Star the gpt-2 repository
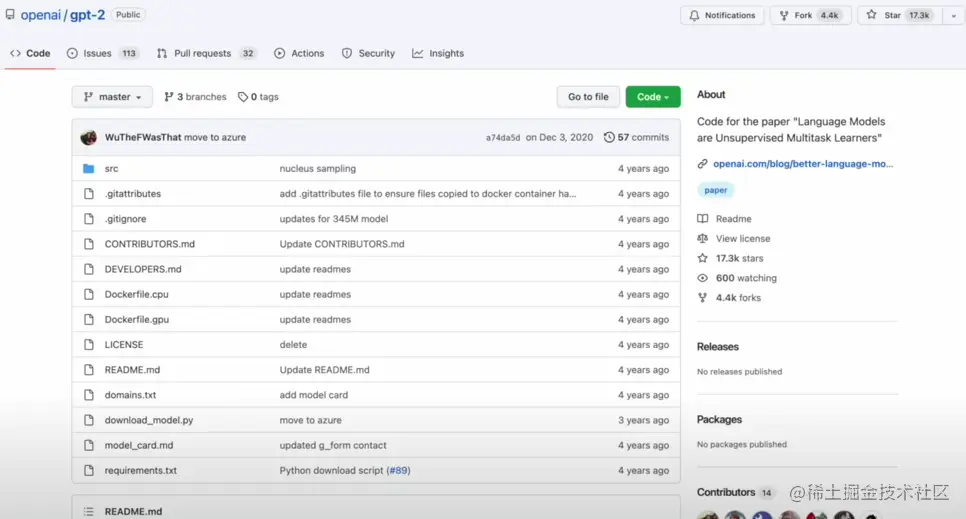 900,15
